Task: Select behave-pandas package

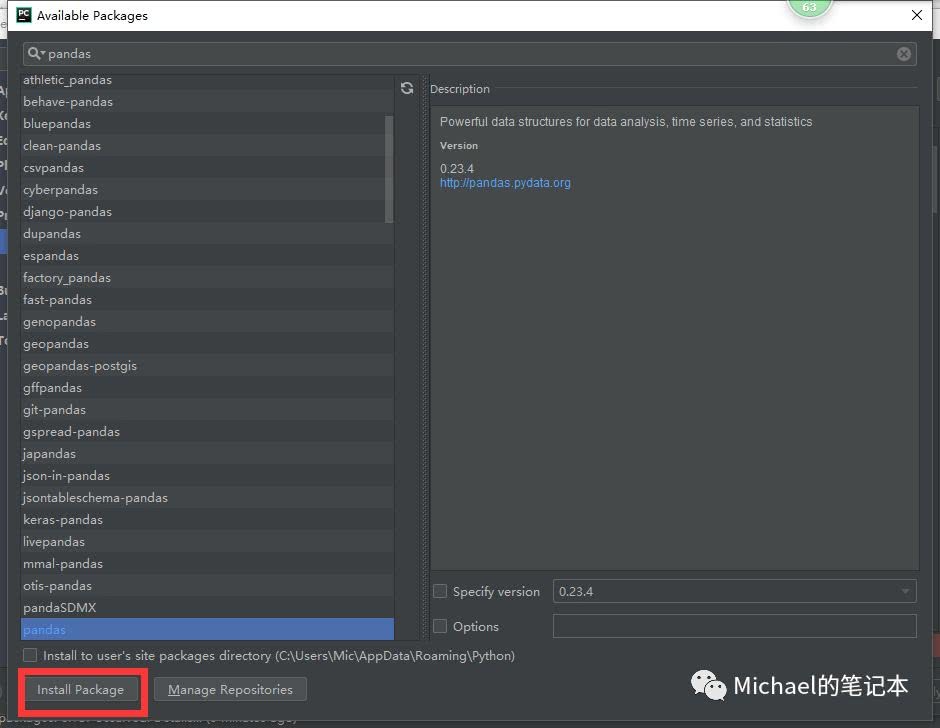Action: 207,101
